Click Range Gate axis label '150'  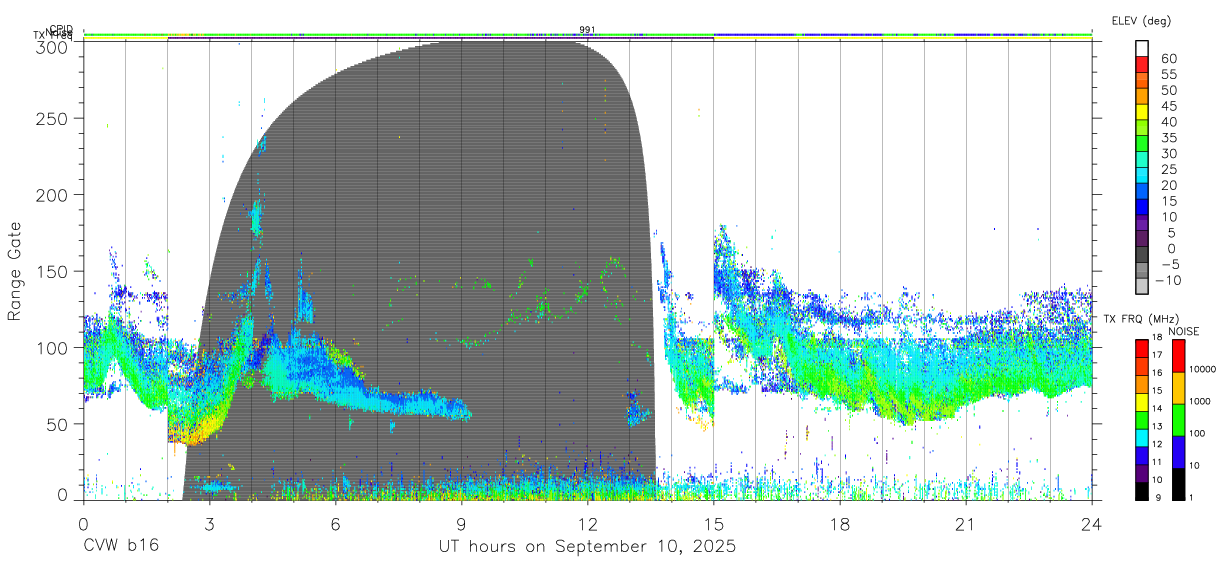point(52,271)
